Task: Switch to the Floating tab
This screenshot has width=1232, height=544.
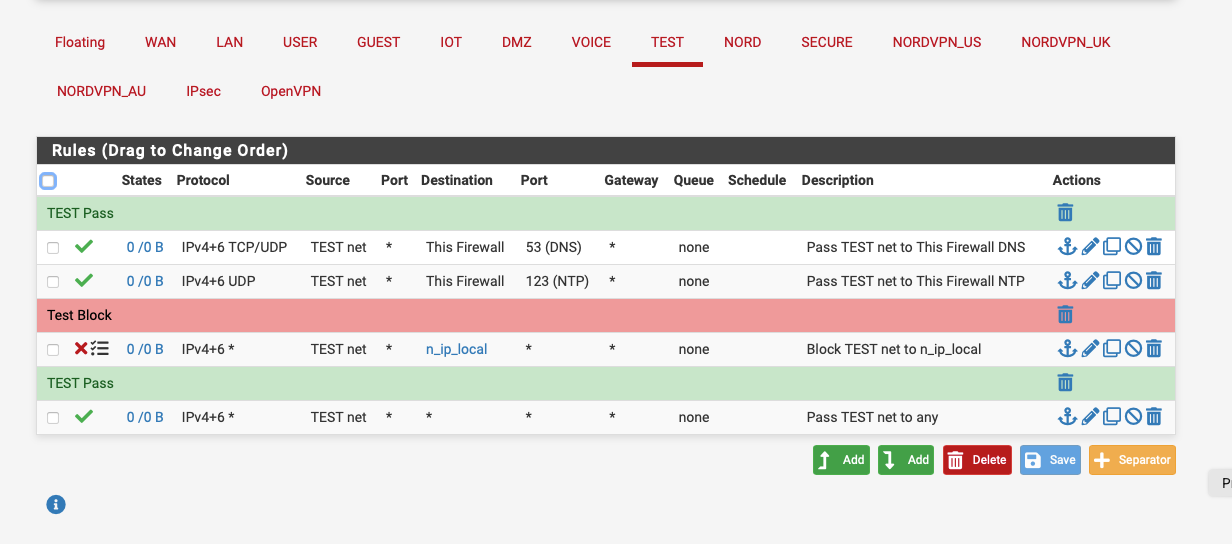Action: coord(80,42)
